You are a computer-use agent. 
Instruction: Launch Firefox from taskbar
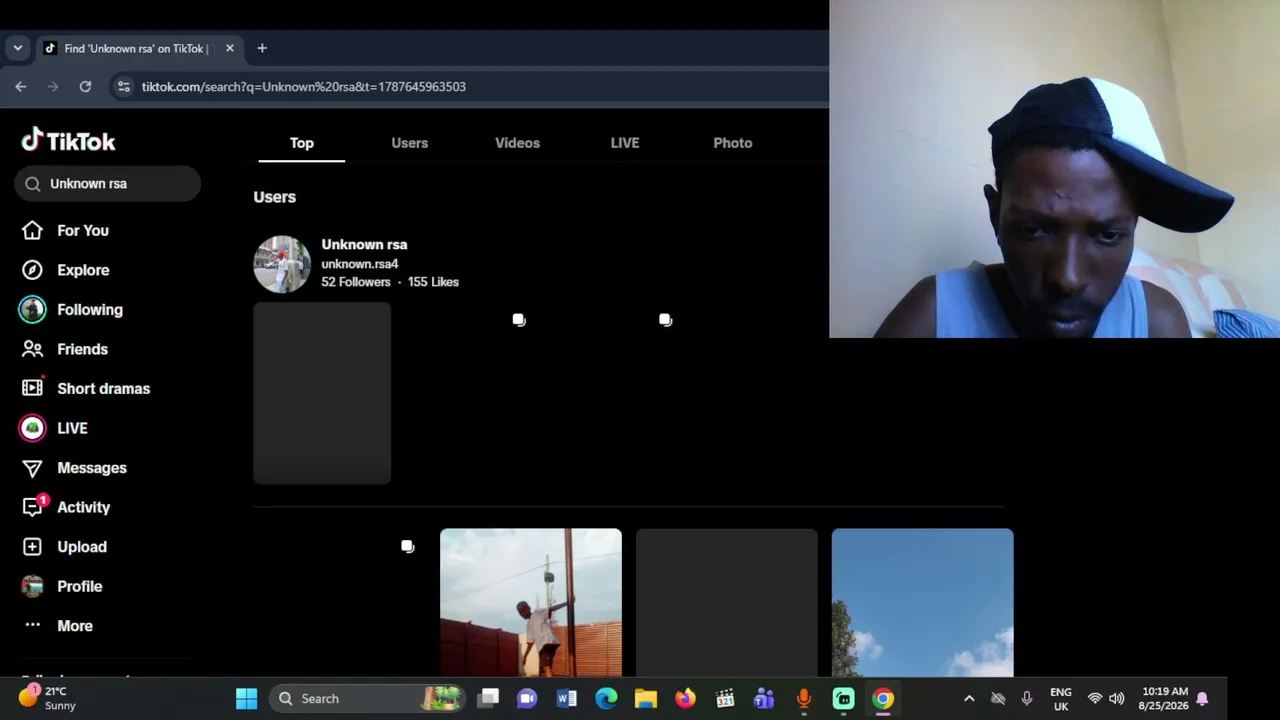coord(685,699)
